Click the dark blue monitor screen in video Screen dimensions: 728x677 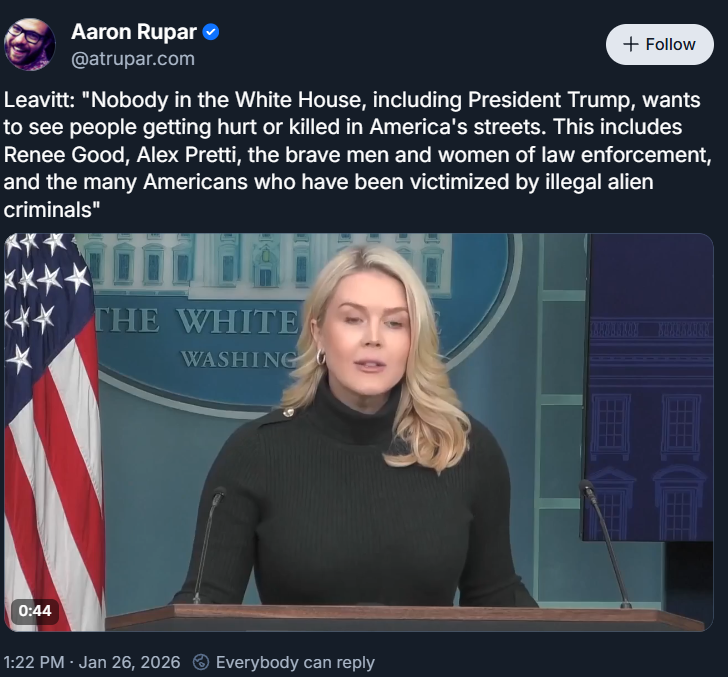click(x=648, y=387)
